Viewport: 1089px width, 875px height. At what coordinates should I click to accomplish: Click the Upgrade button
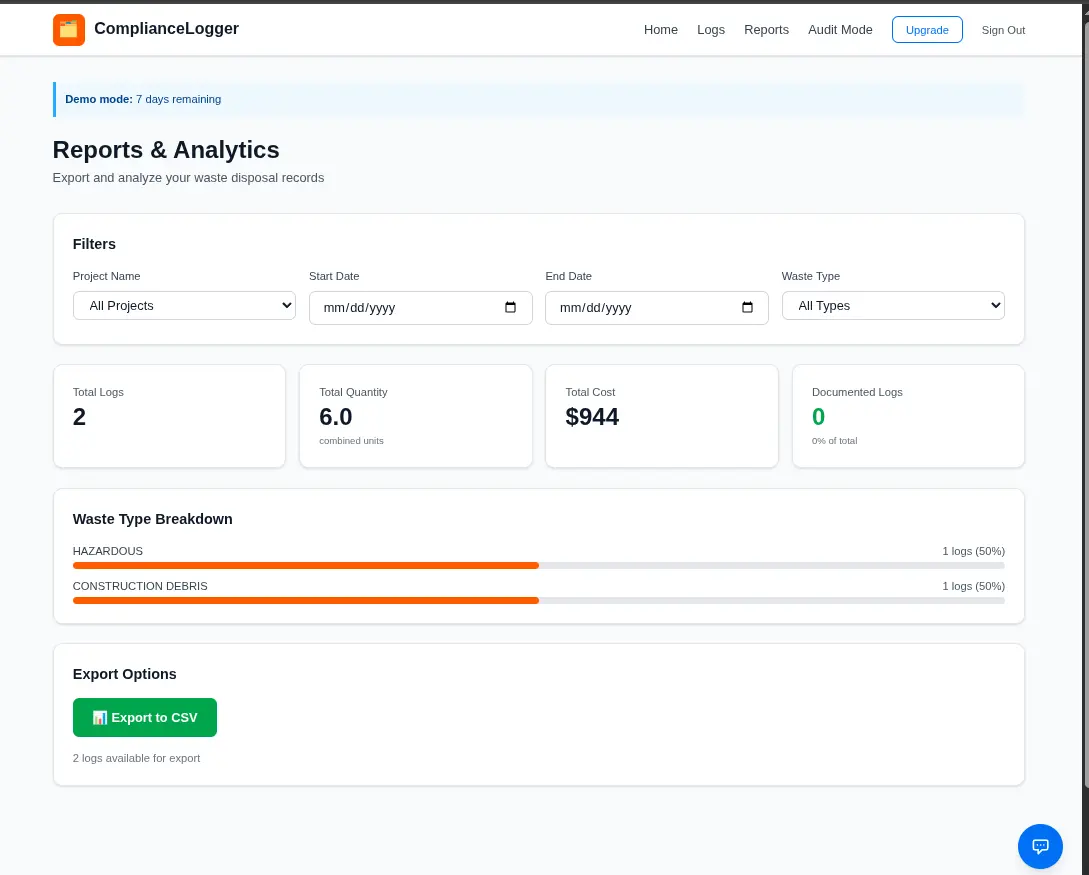point(927,30)
